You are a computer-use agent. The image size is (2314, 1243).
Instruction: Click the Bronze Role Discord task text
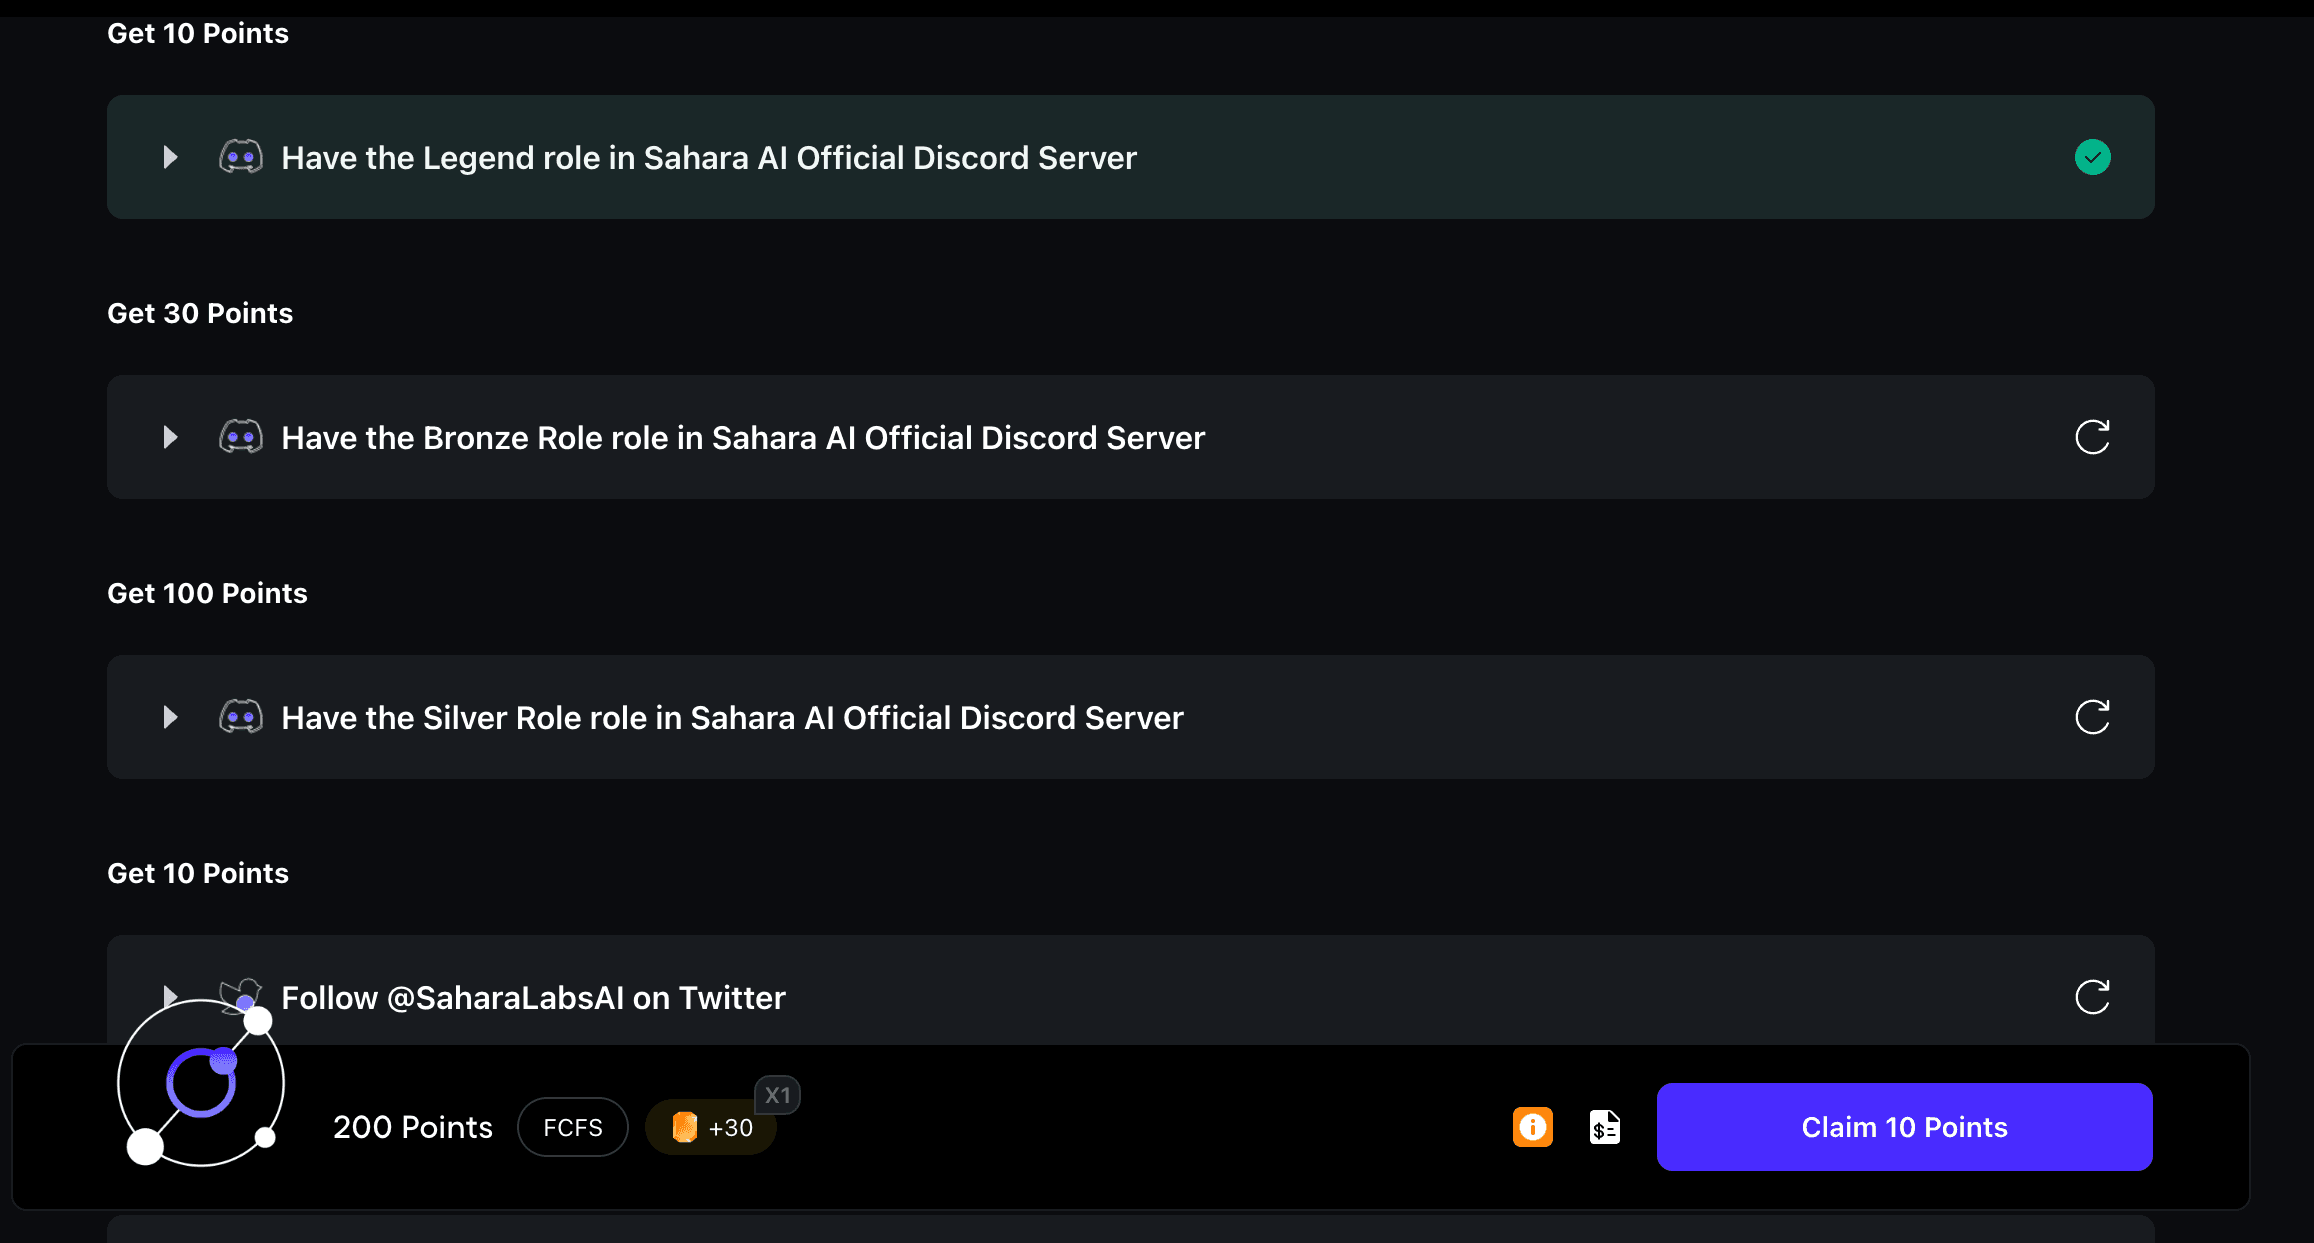[743, 438]
